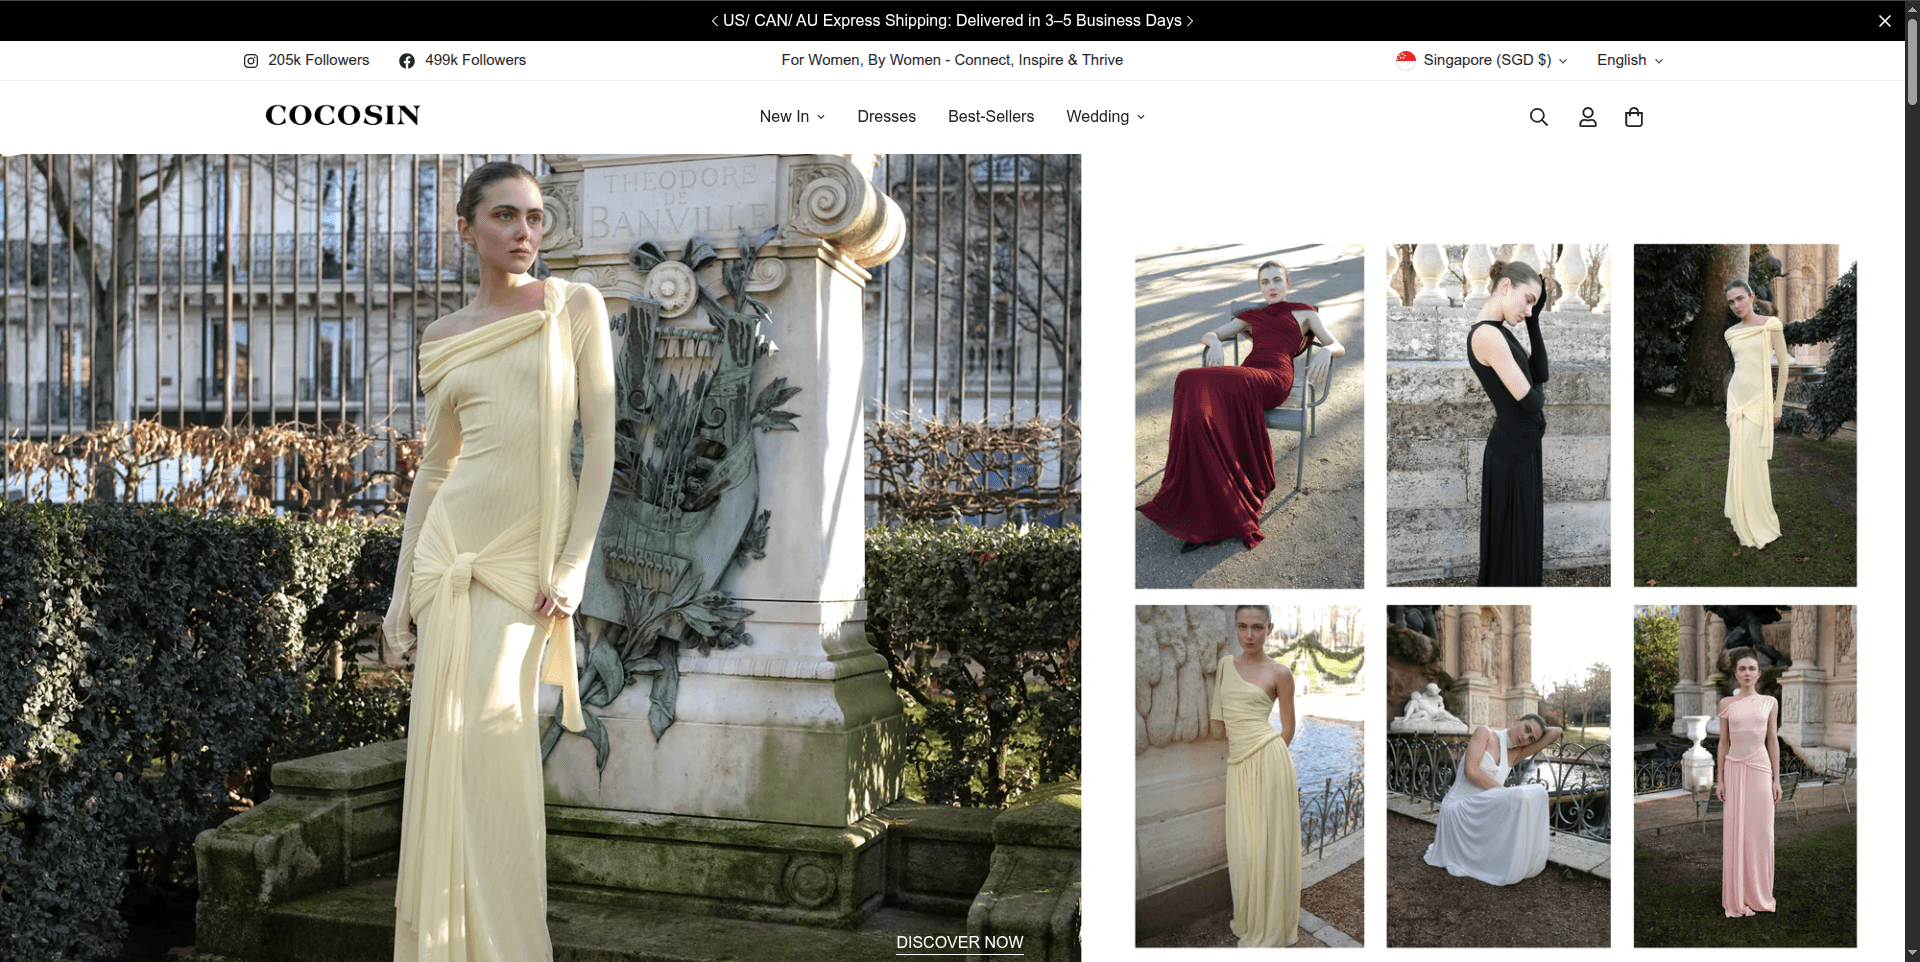The height and width of the screenshot is (962, 1920).
Task: Open the yellow dress on grass photo
Action: 1745,415
